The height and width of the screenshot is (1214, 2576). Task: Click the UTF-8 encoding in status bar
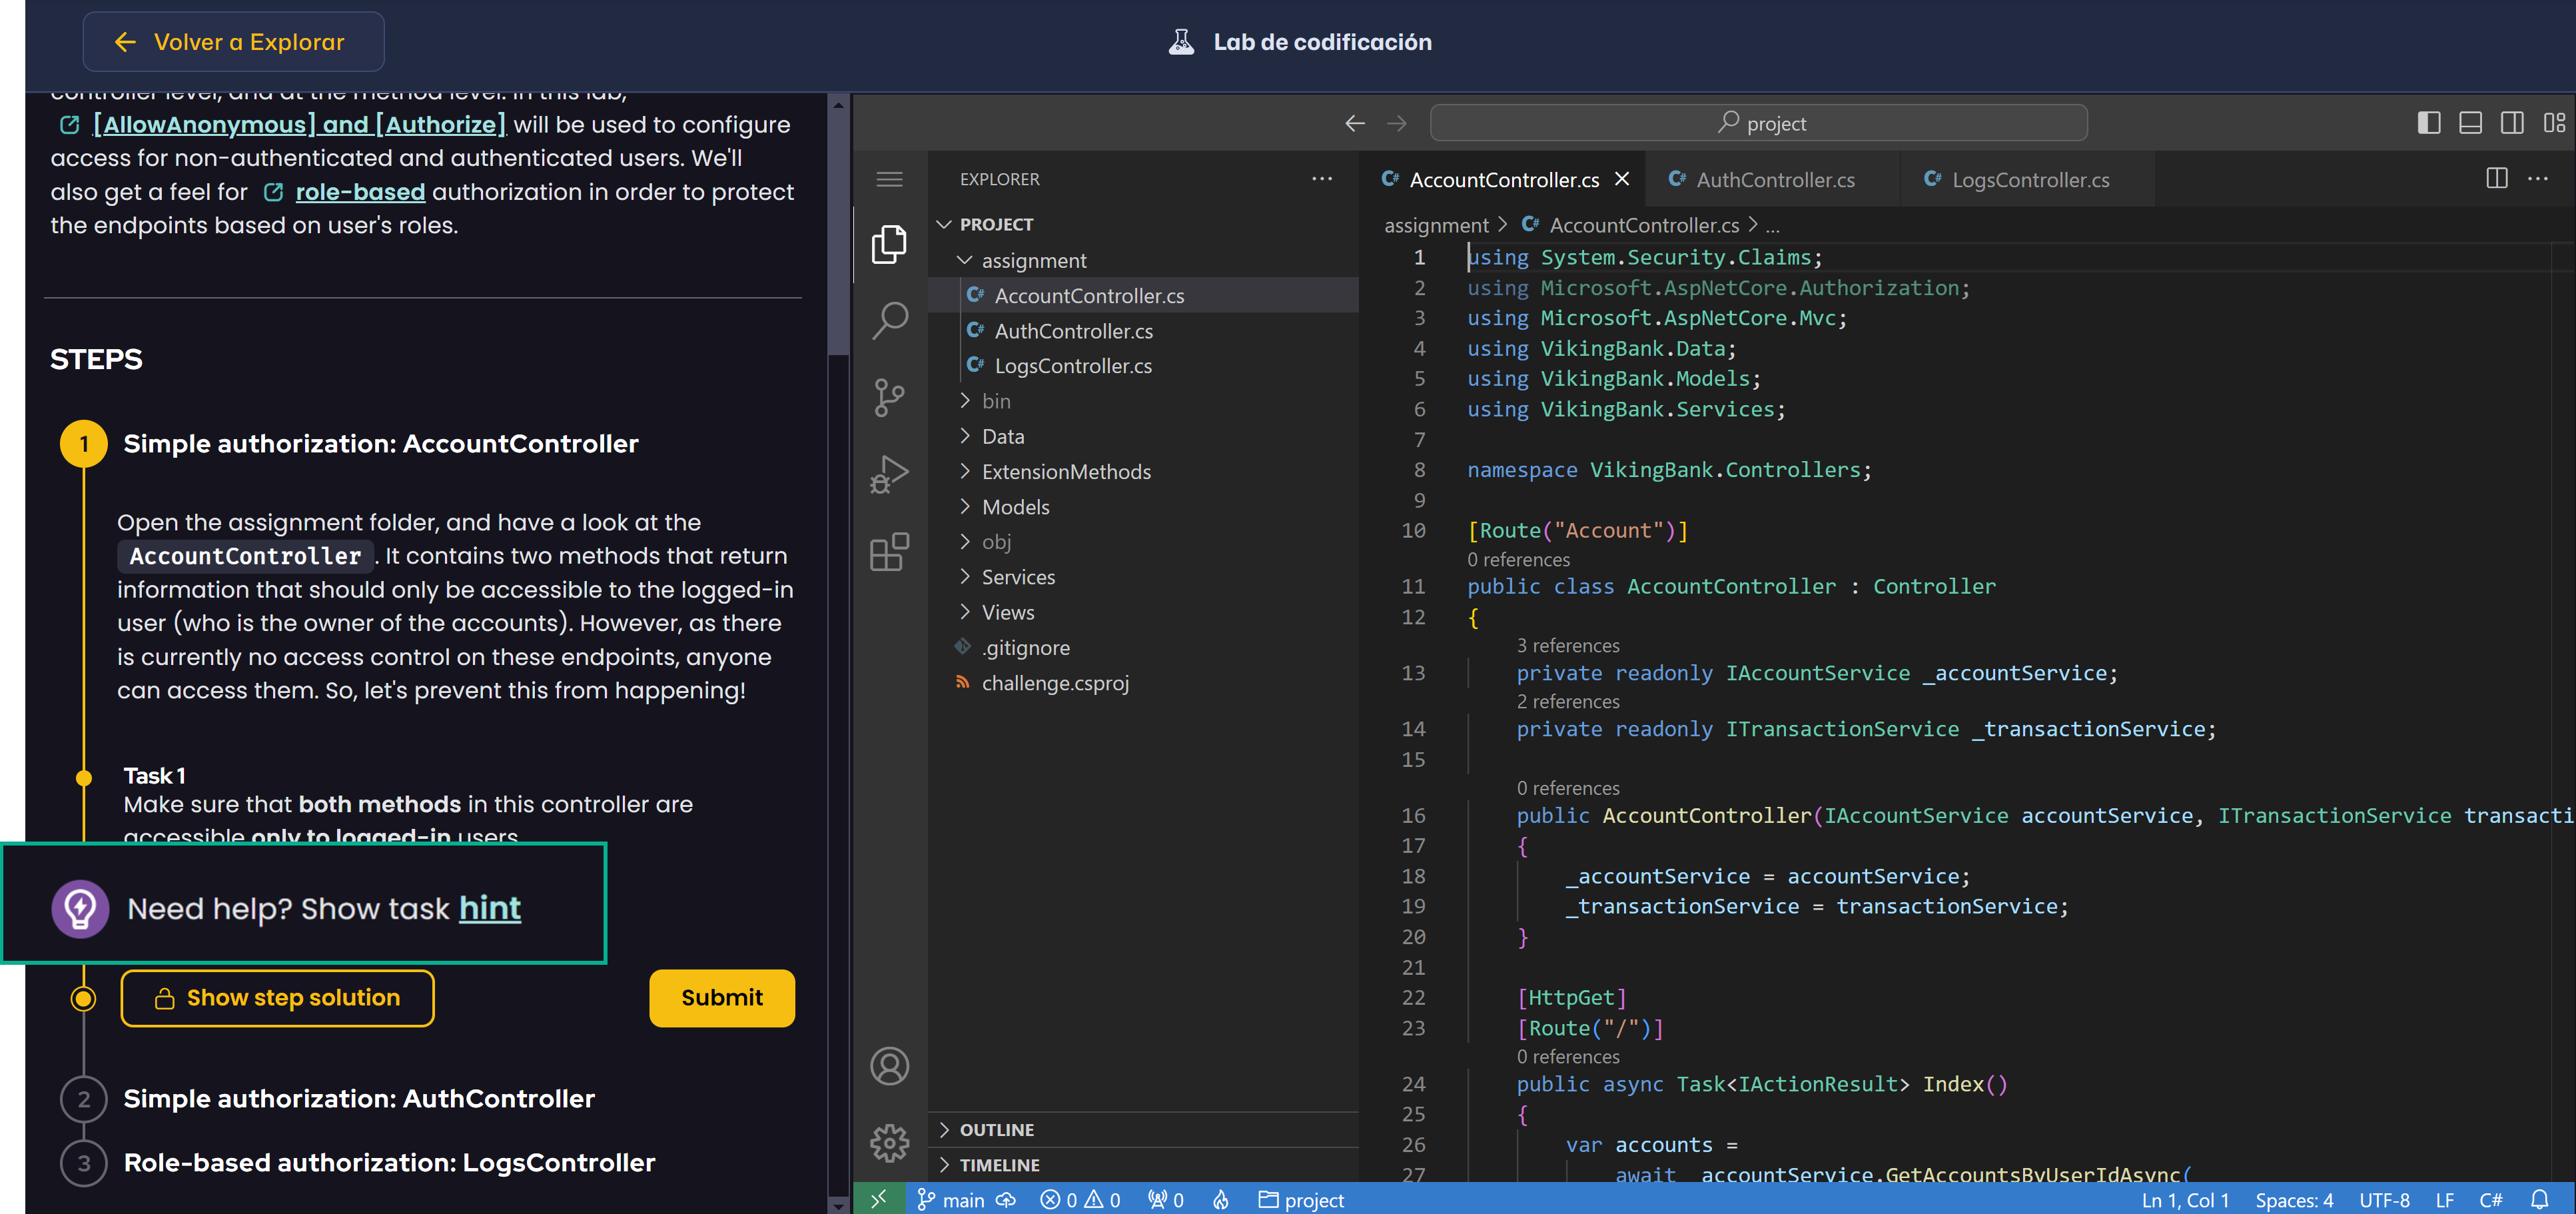click(x=2384, y=1199)
